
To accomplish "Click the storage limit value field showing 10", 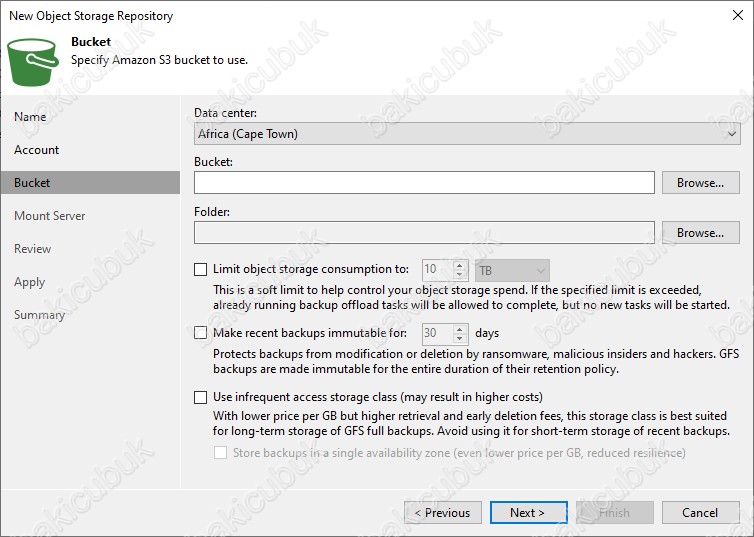I will tap(437, 270).
